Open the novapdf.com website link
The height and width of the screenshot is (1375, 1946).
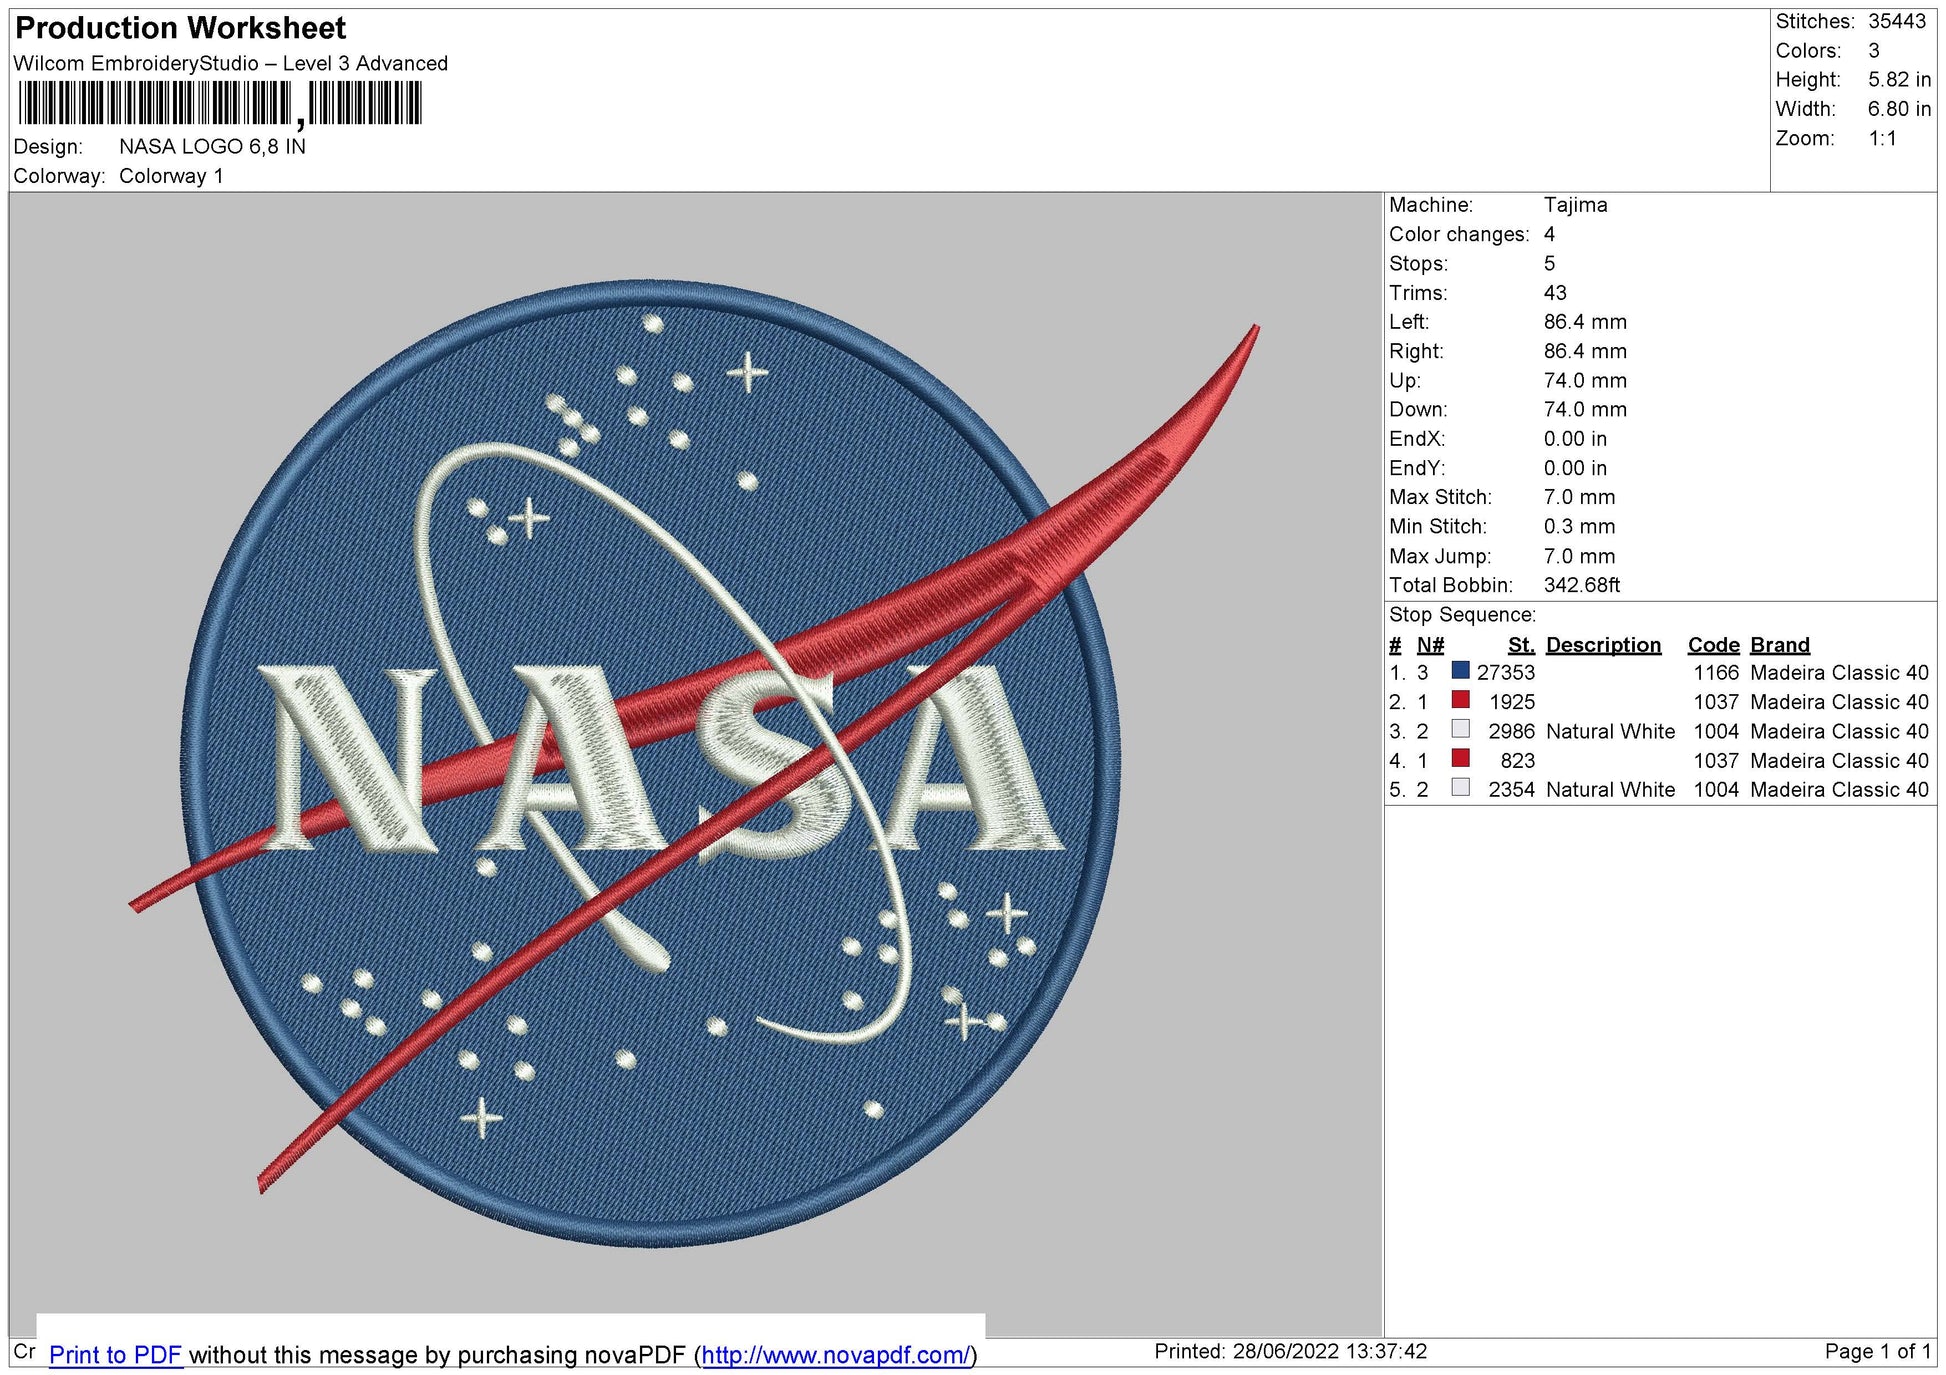coord(862,1355)
